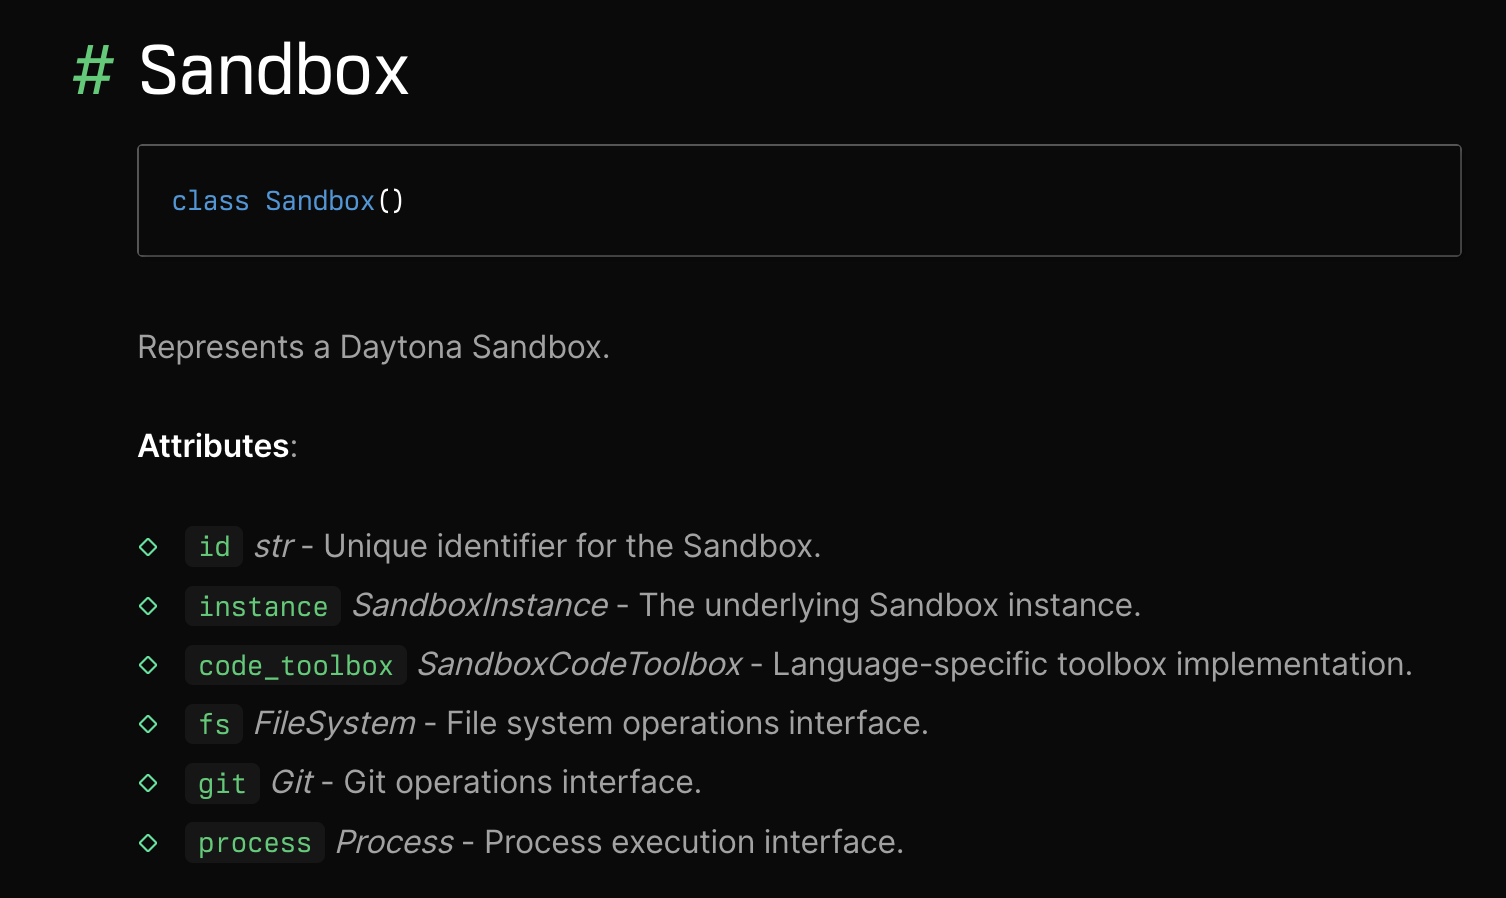Click the diamond bullet beside 'id'
The width and height of the screenshot is (1506, 898).
point(148,547)
